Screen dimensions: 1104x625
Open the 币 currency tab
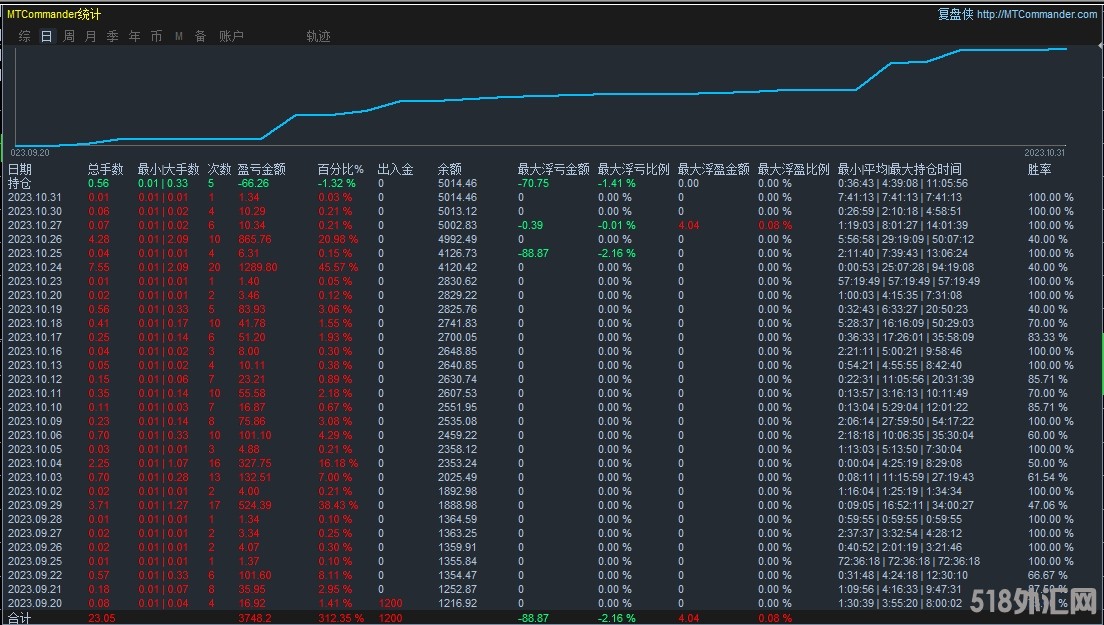click(x=156, y=36)
